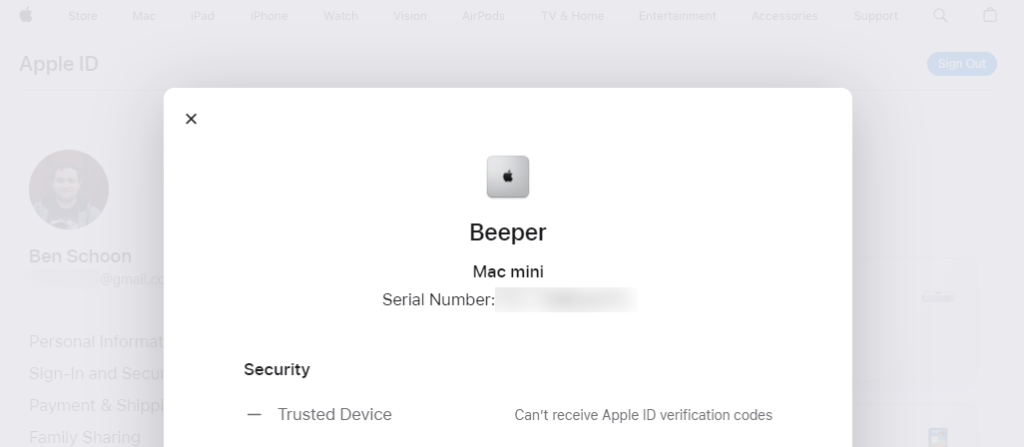Open the AirPods navigation item

click(x=483, y=16)
